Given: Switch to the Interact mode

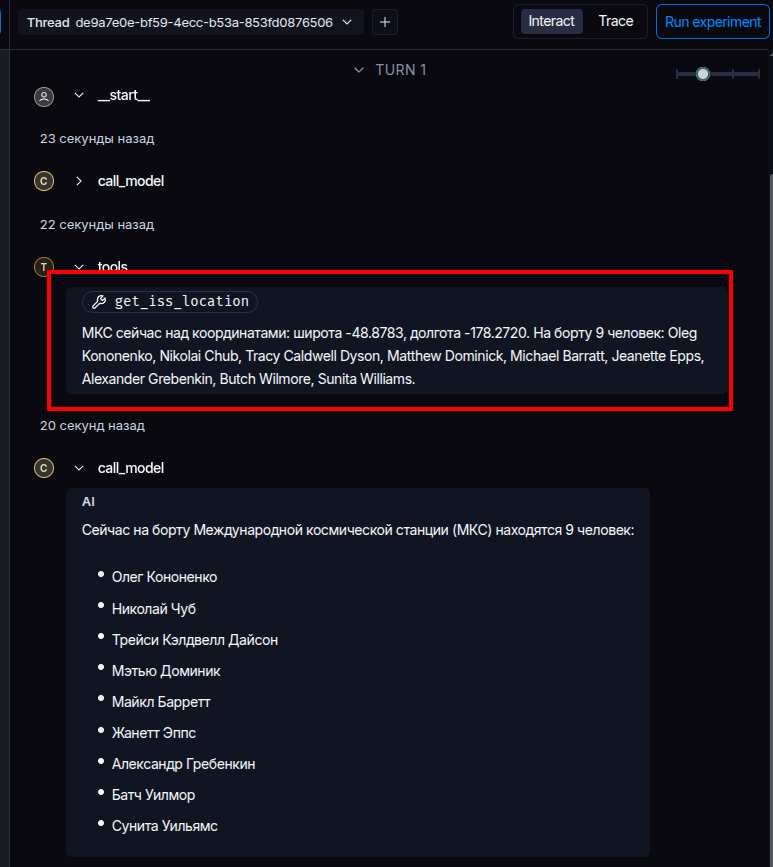Looking at the screenshot, I should coord(551,22).
